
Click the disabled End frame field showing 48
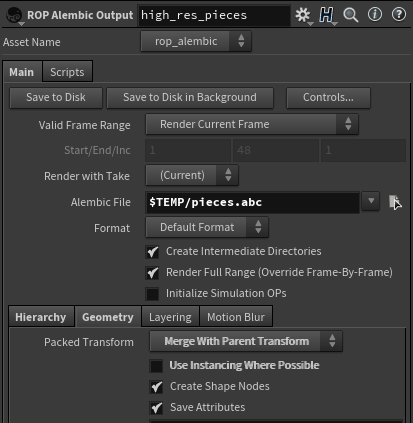pyautogui.click(x=276, y=150)
